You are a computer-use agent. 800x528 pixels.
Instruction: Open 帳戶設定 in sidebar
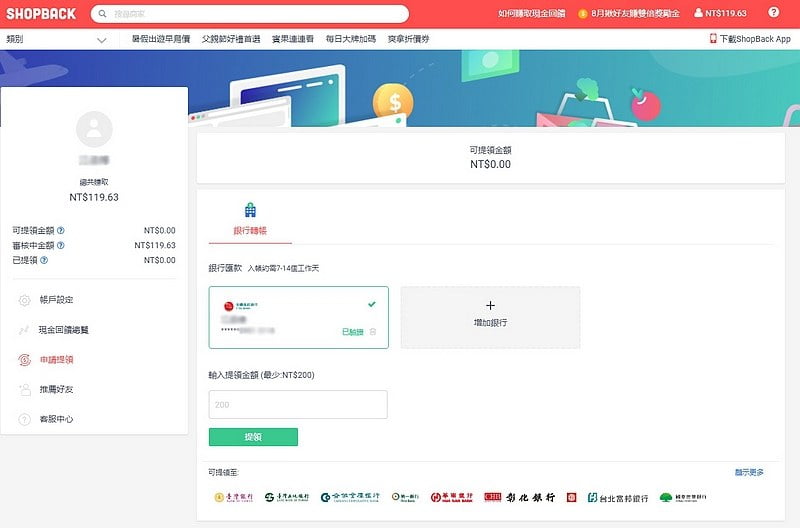(x=56, y=300)
